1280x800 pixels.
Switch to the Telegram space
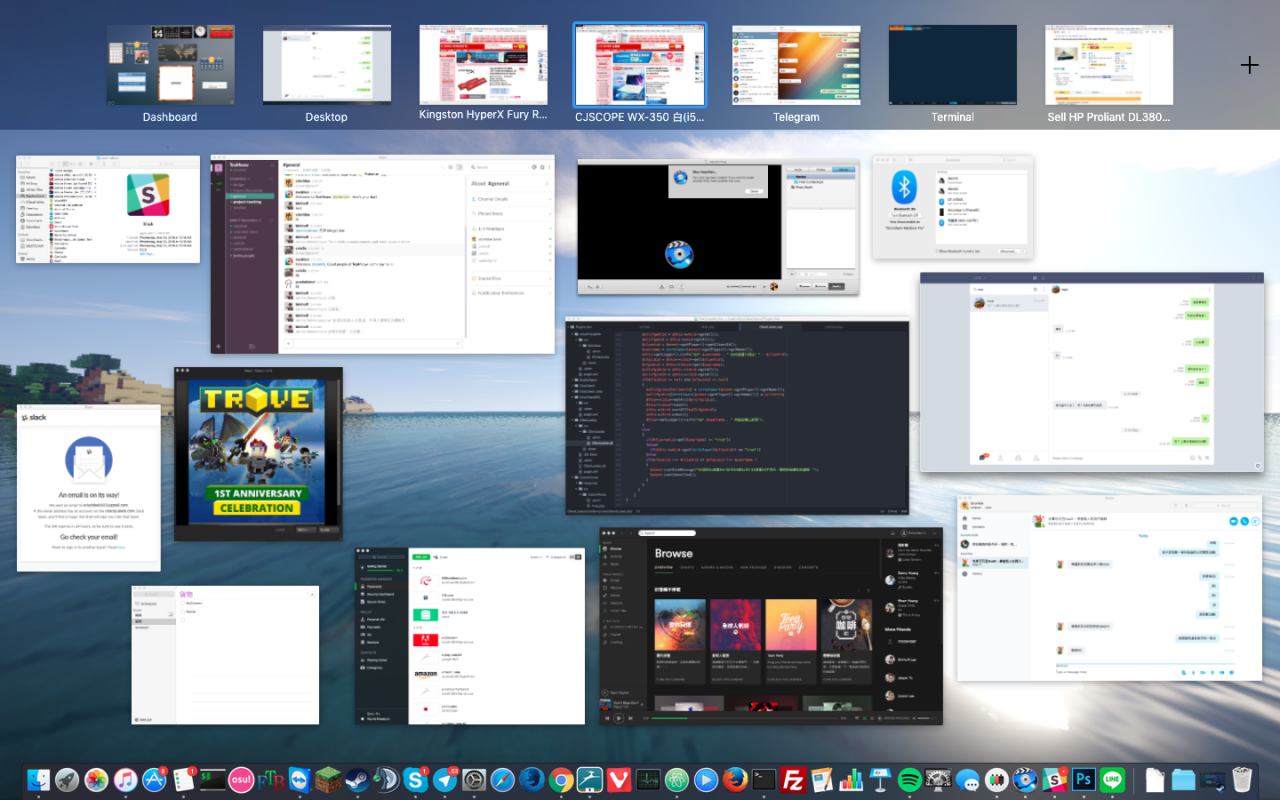(796, 65)
